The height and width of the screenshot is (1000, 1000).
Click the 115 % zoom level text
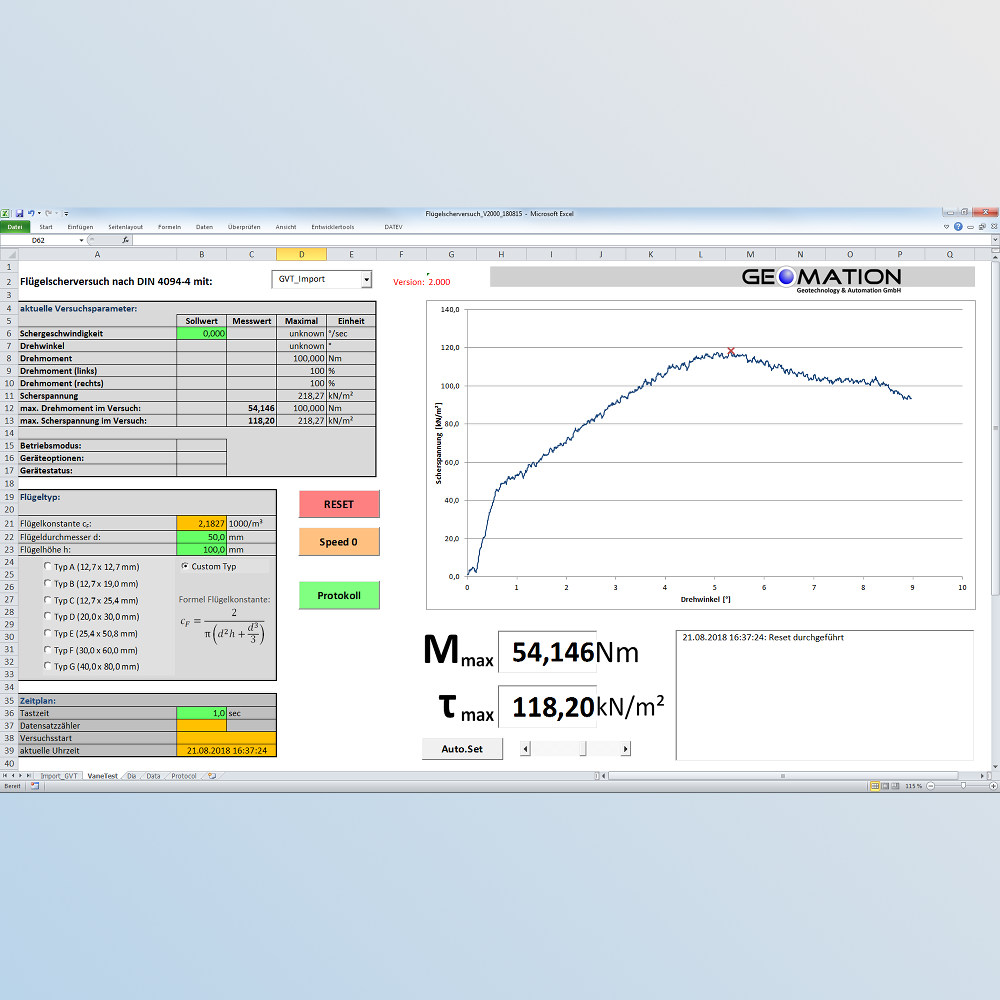[913, 786]
